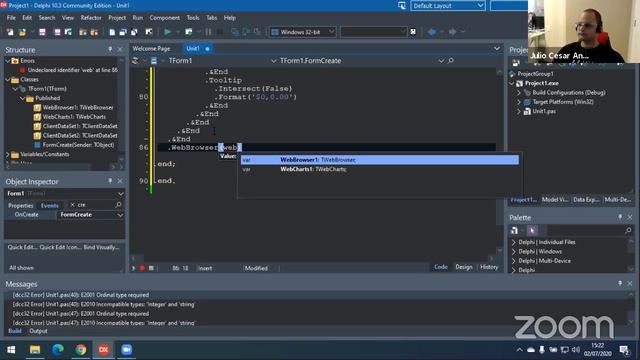Collapse the Classes node in Structure
Screen dimensions: 640x360
click(x=8, y=79)
